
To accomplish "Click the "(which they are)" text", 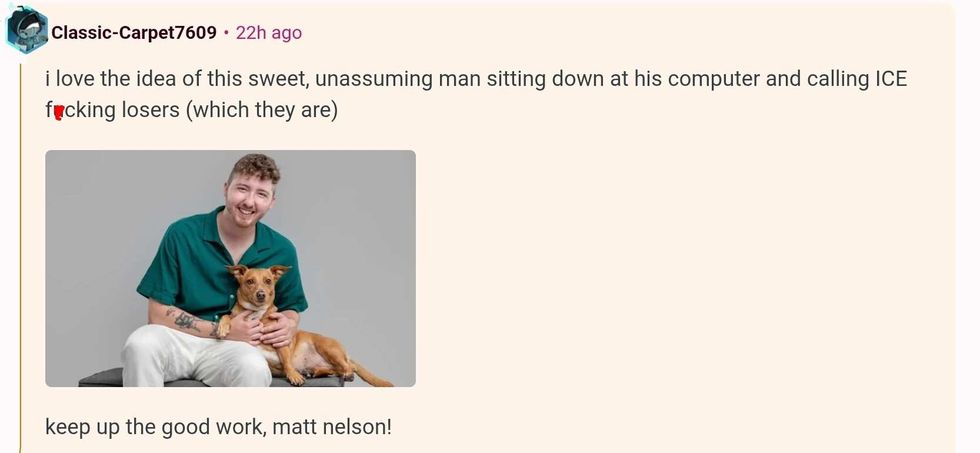I will point(261,110).
